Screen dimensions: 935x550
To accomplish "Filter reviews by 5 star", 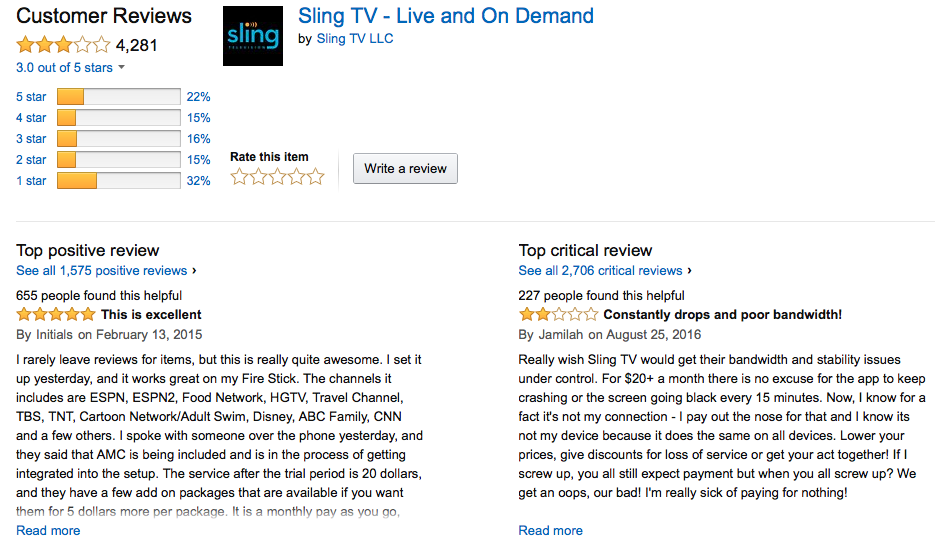I will (31, 97).
